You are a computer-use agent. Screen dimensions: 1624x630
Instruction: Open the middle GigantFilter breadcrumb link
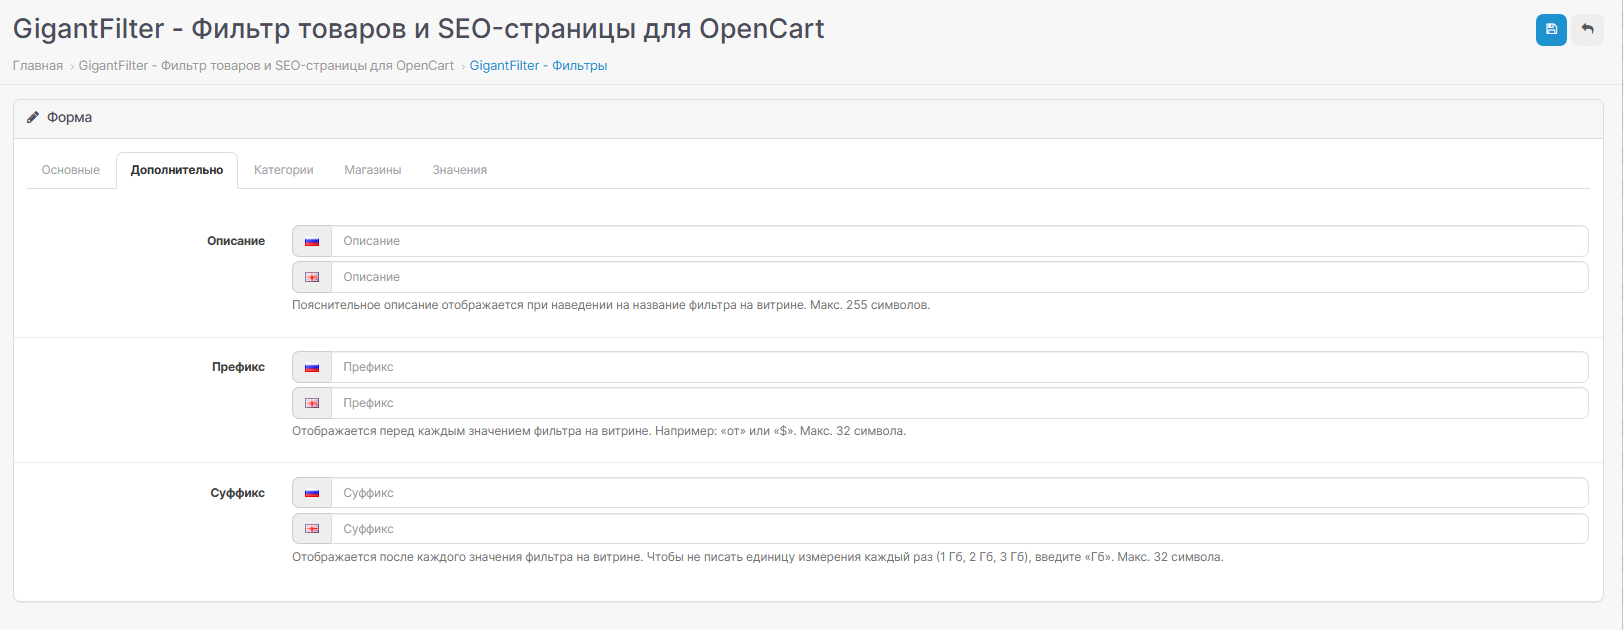266,66
